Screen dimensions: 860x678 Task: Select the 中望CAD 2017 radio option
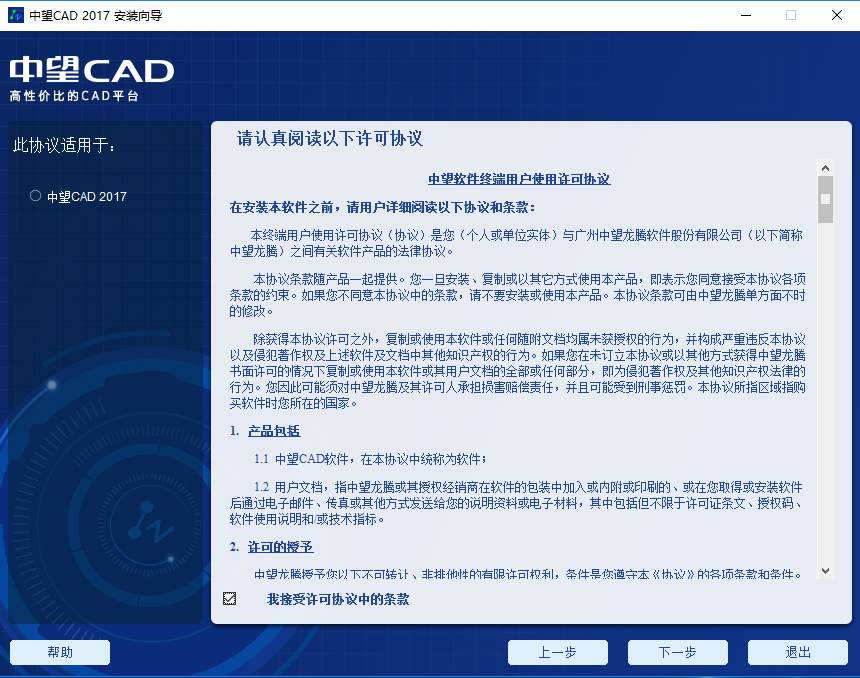(x=34, y=196)
